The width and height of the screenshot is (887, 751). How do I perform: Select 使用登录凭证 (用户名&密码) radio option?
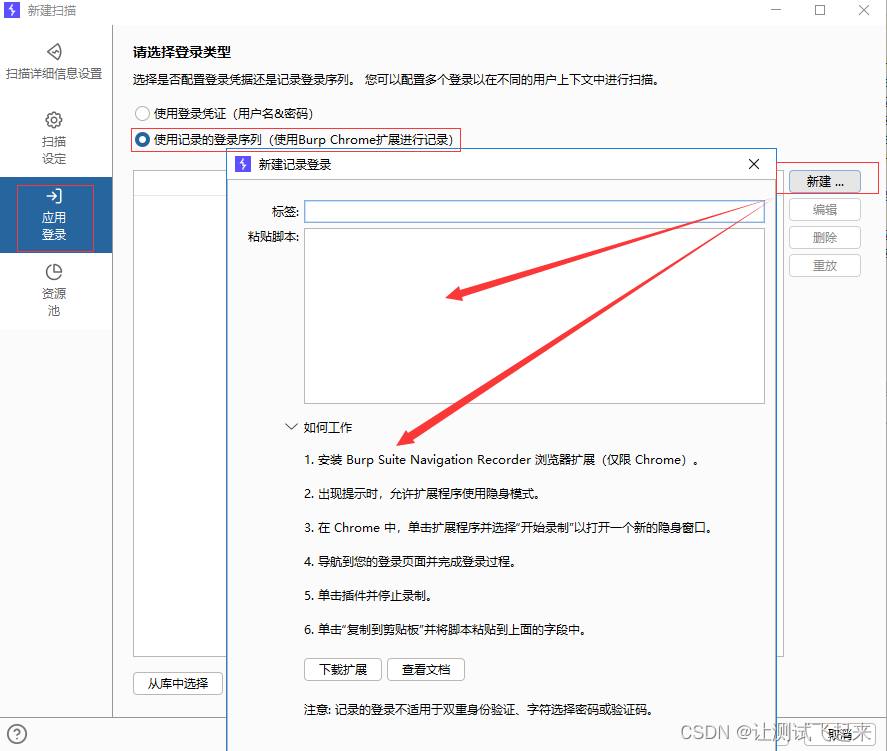[x=143, y=114]
